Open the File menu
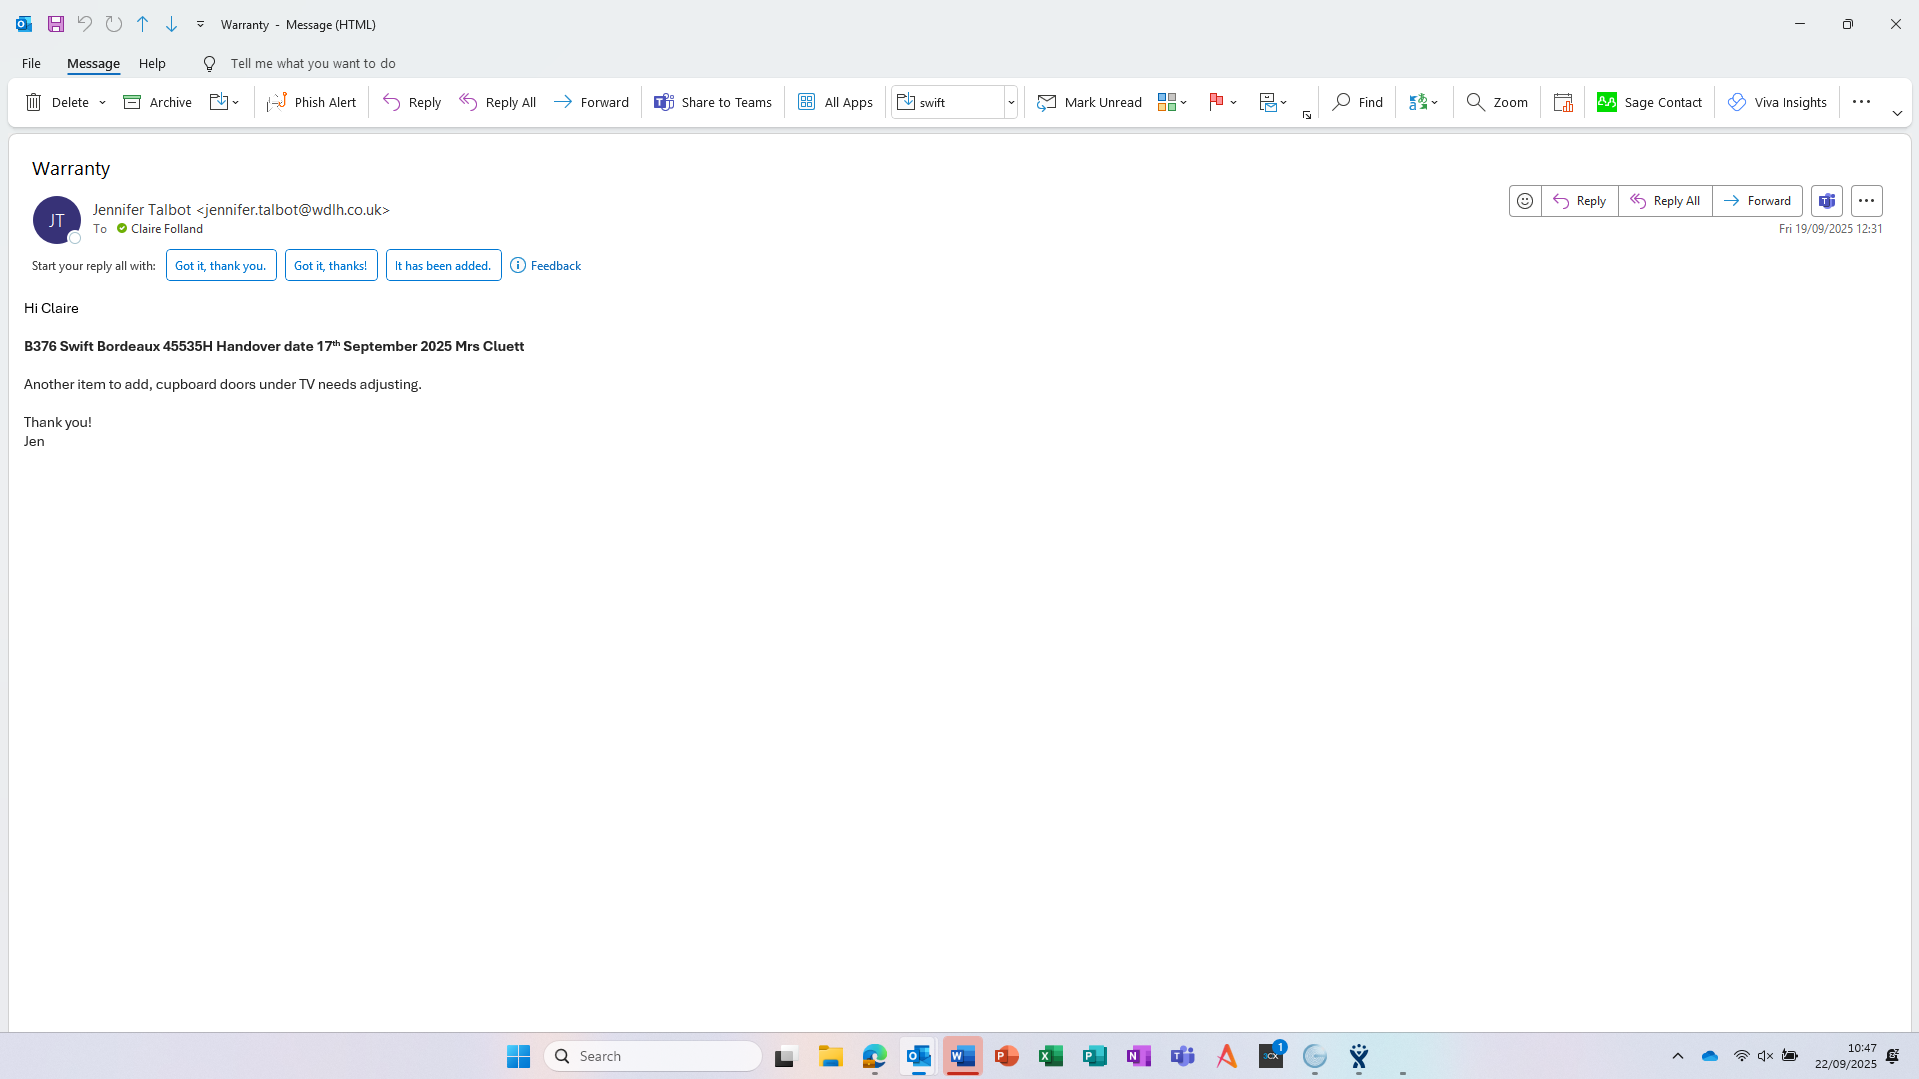The height and width of the screenshot is (1079, 1919). click(31, 63)
